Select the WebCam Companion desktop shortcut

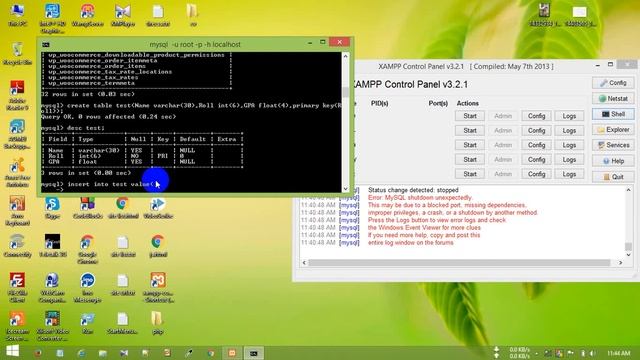click(x=52, y=288)
